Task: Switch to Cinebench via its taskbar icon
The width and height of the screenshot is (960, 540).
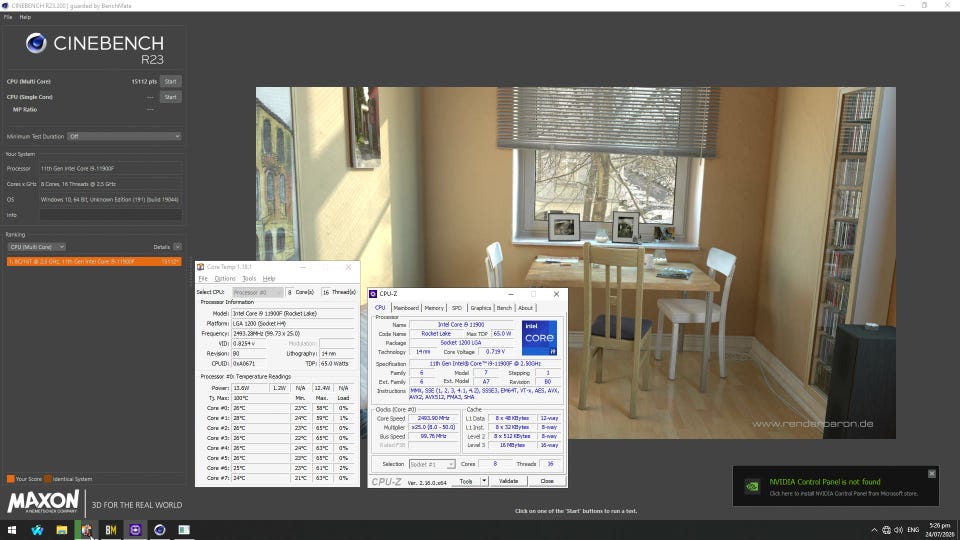Action: pyautogui.click(x=160, y=530)
